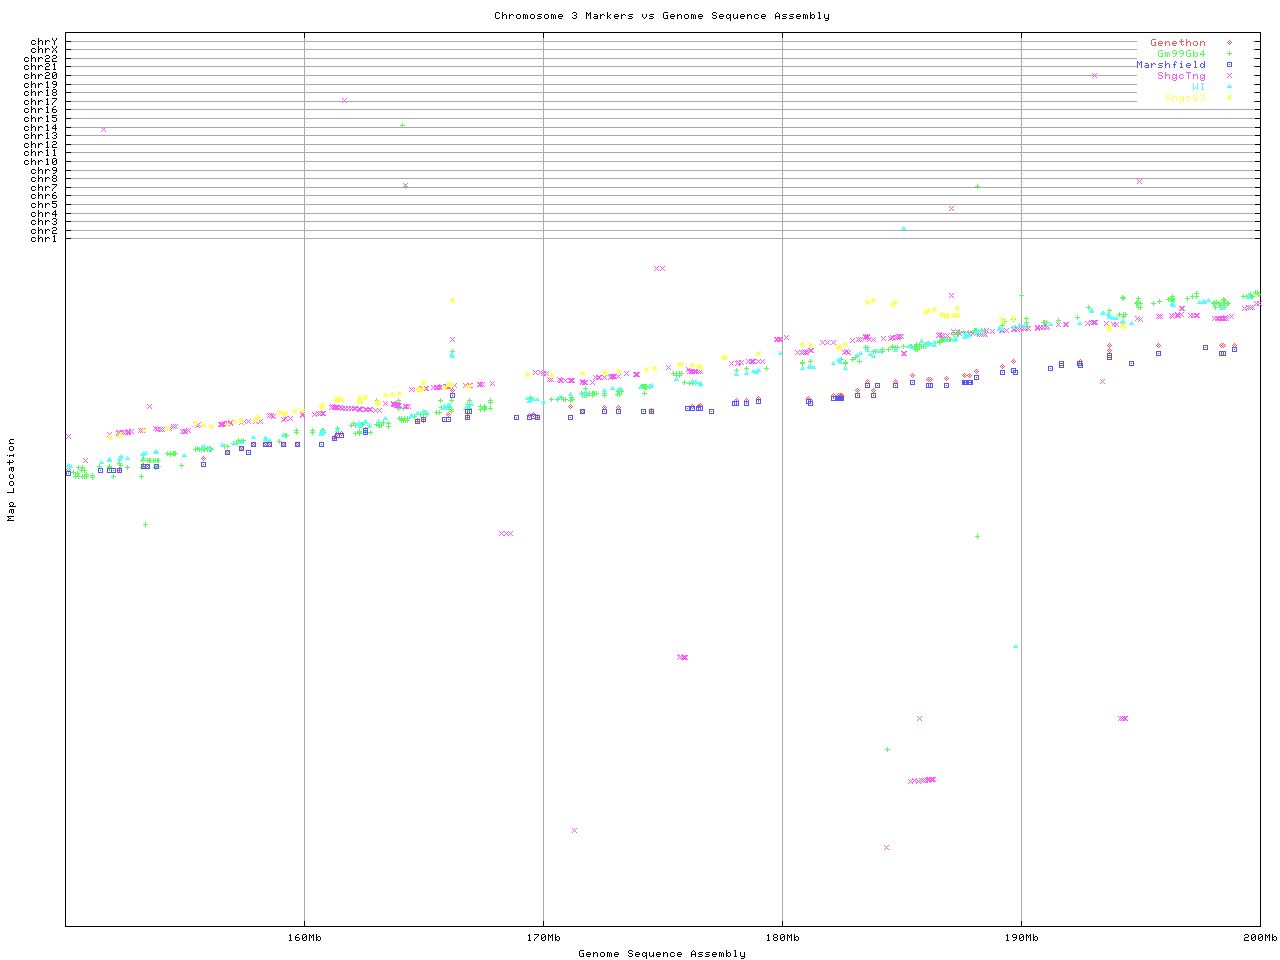The height and width of the screenshot is (960, 1280).
Task: Click the ShgcG3 yellow star legend marker
Action: (x=1229, y=98)
